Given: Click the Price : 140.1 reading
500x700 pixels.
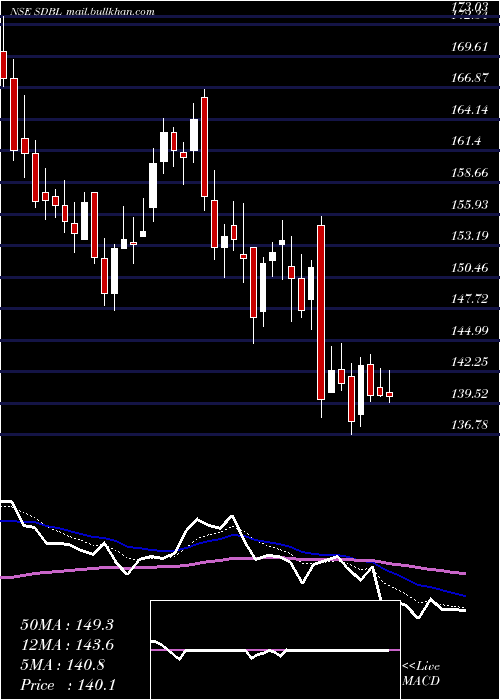Looking at the screenshot, I should tap(68, 685).
